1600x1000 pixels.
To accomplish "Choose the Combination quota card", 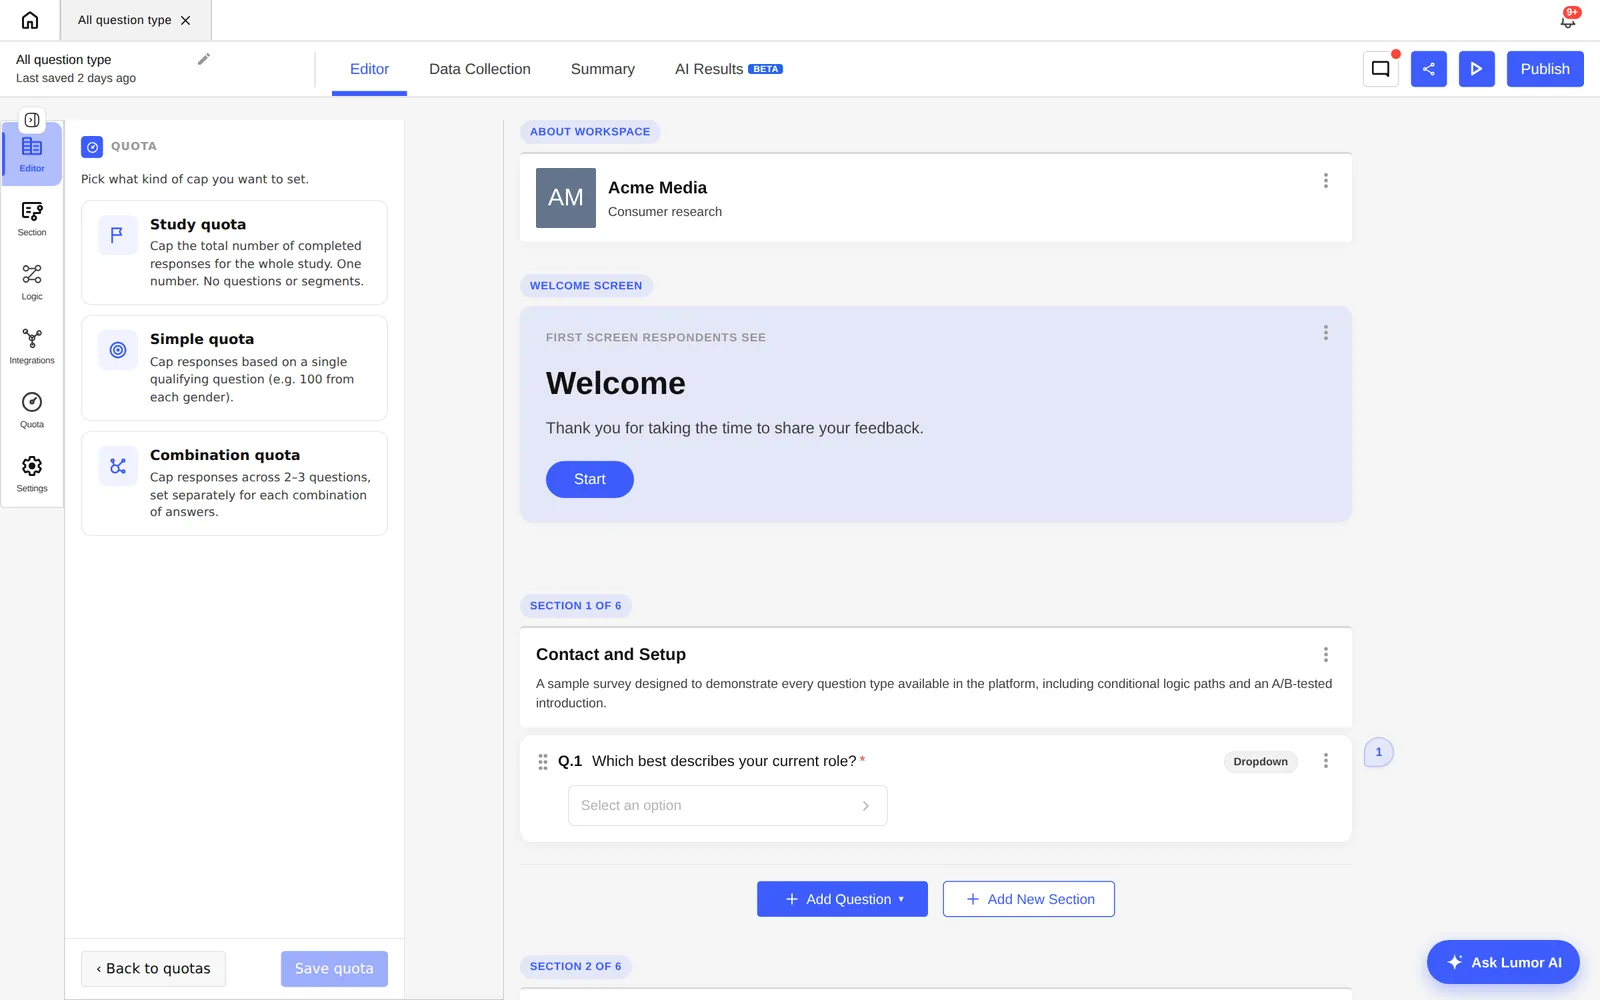I will [234, 483].
